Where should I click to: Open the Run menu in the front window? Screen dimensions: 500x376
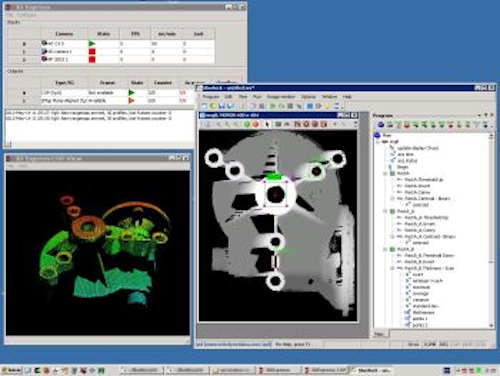pyautogui.click(x=257, y=97)
